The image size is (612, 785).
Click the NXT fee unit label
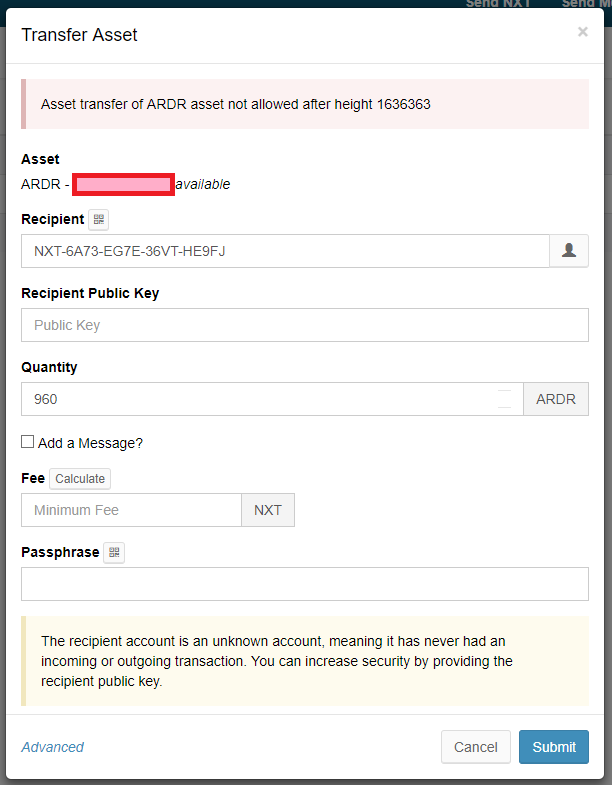tap(268, 510)
